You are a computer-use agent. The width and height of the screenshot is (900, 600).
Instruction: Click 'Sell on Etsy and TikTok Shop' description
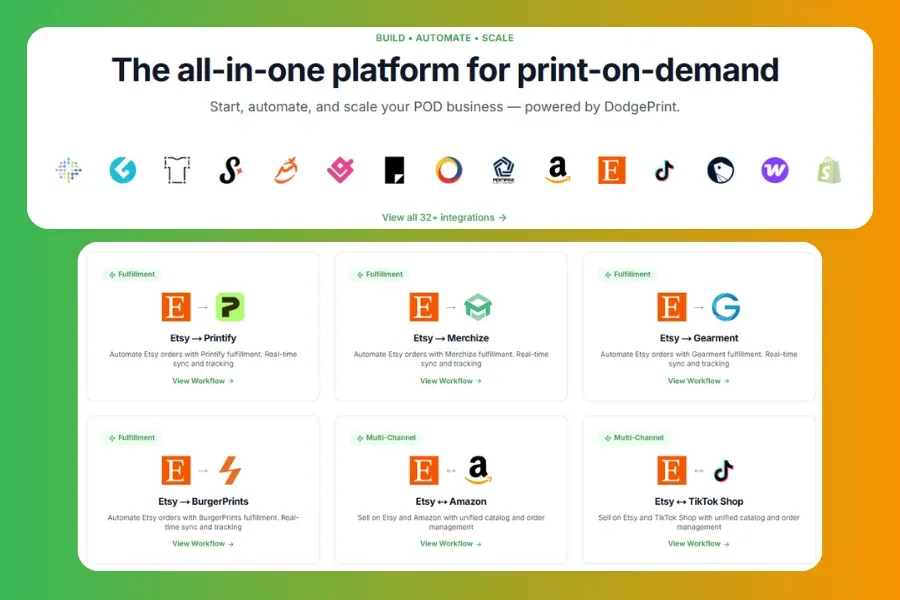pos(699,522)
